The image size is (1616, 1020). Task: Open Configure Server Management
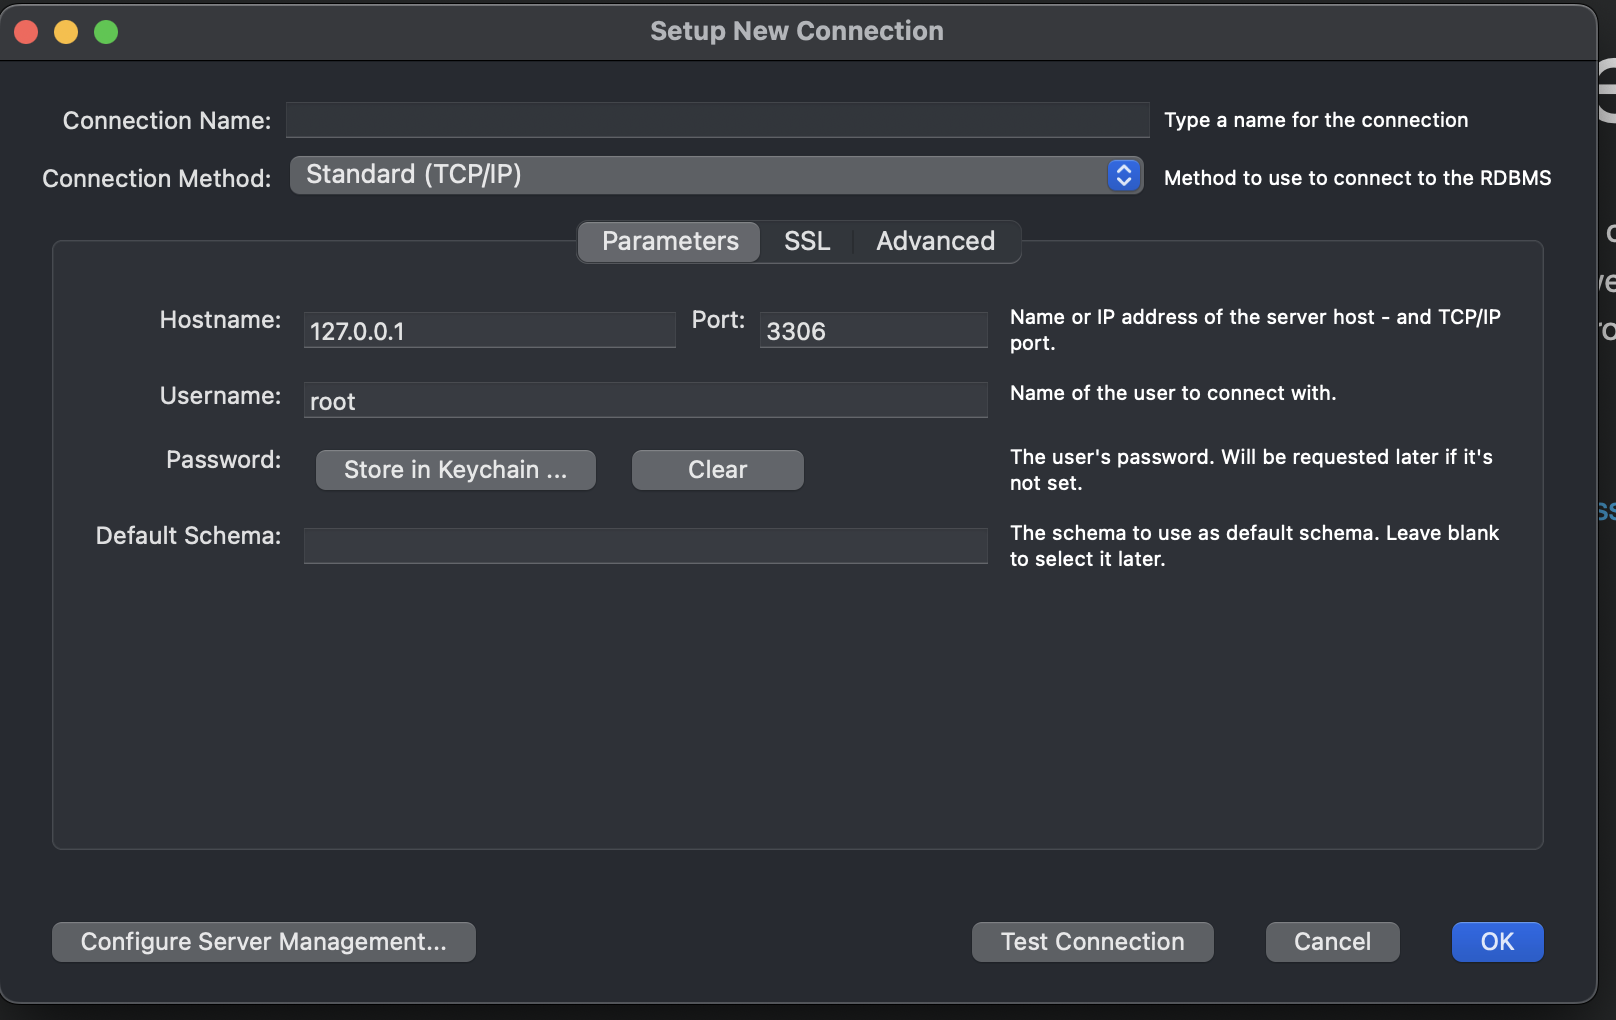[x=264, y=942]
